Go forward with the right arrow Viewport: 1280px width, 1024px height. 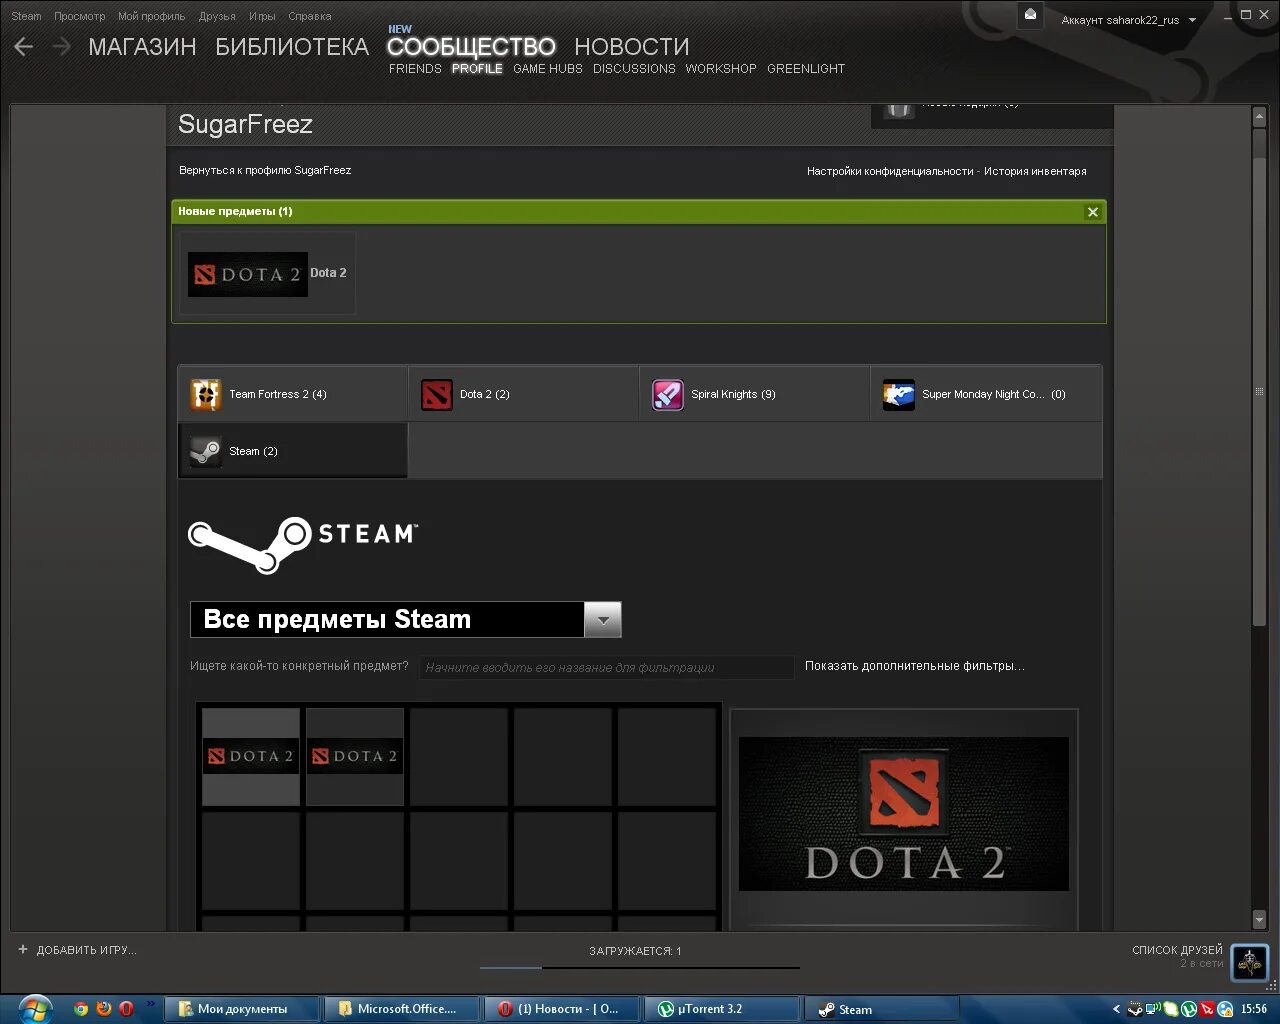[61, 46]
